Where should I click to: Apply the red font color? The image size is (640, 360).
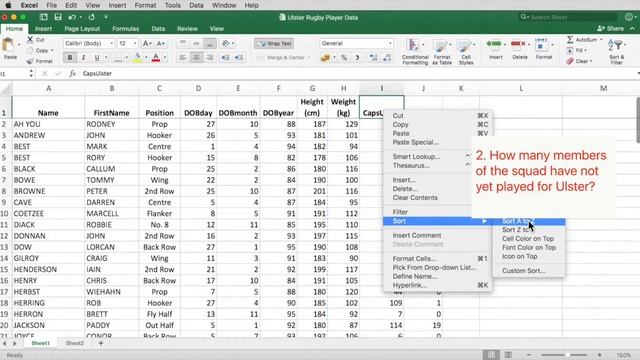(x=156, y=58)
